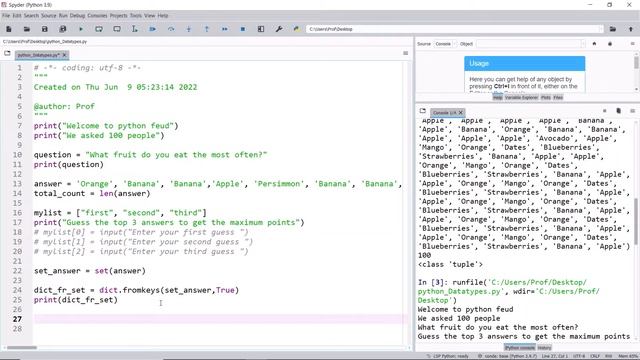Go to Help pane home
The image size is (640, 360).
click(594, 44)
